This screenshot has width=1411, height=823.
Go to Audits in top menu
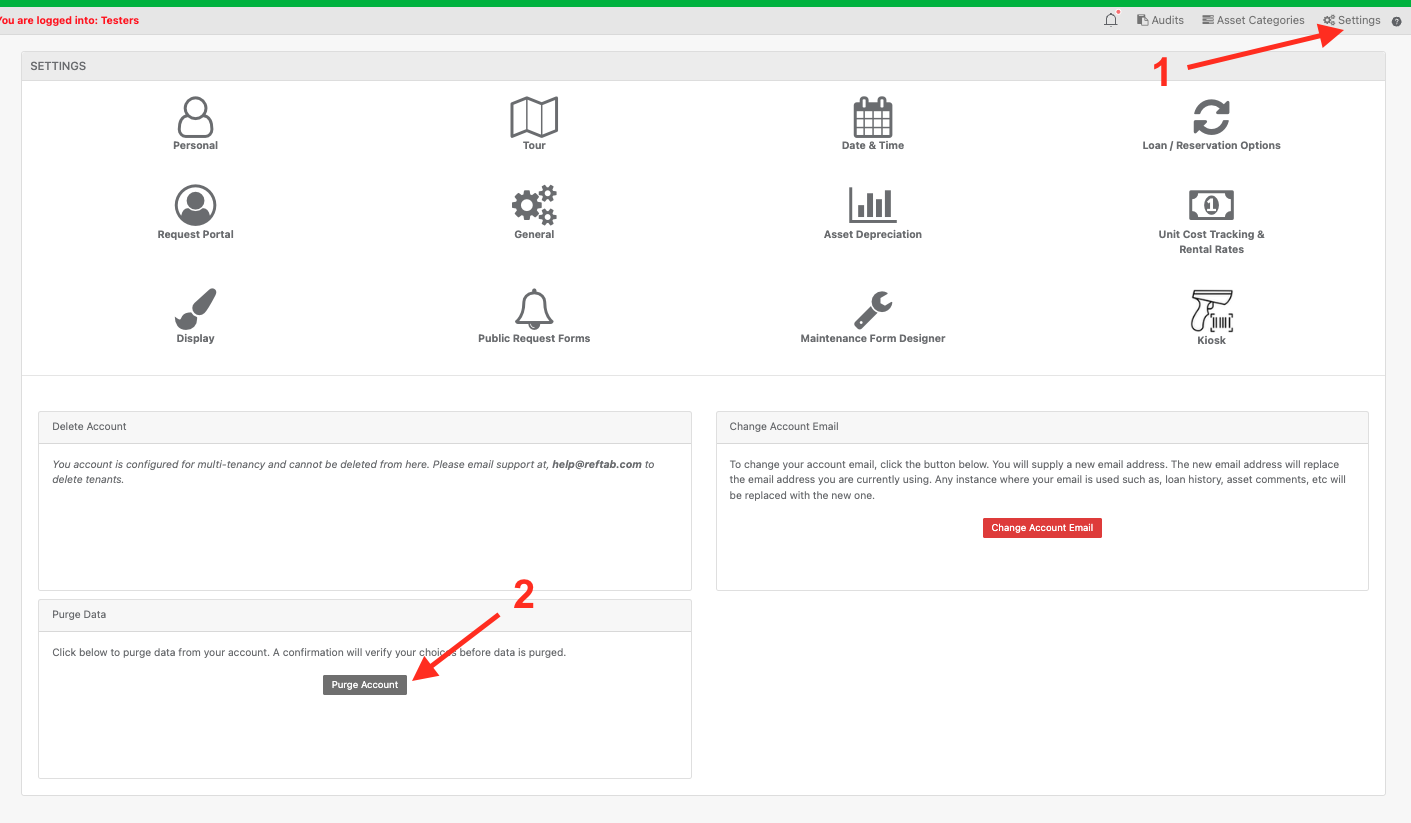pos(1161,20)
